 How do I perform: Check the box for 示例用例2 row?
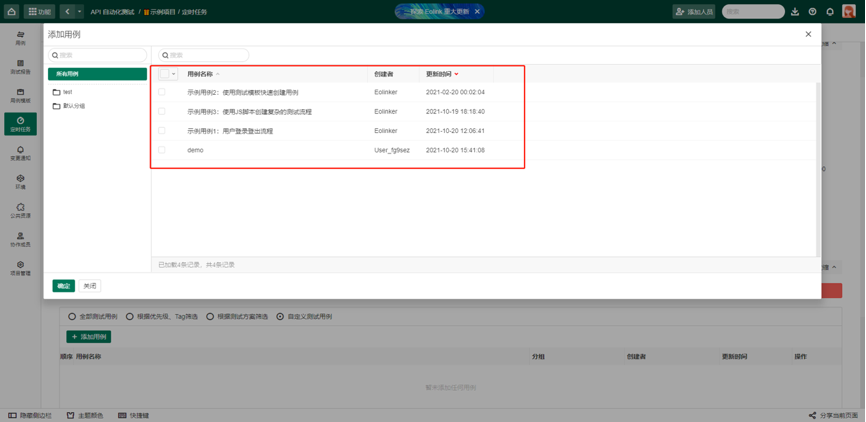[162, 92]
